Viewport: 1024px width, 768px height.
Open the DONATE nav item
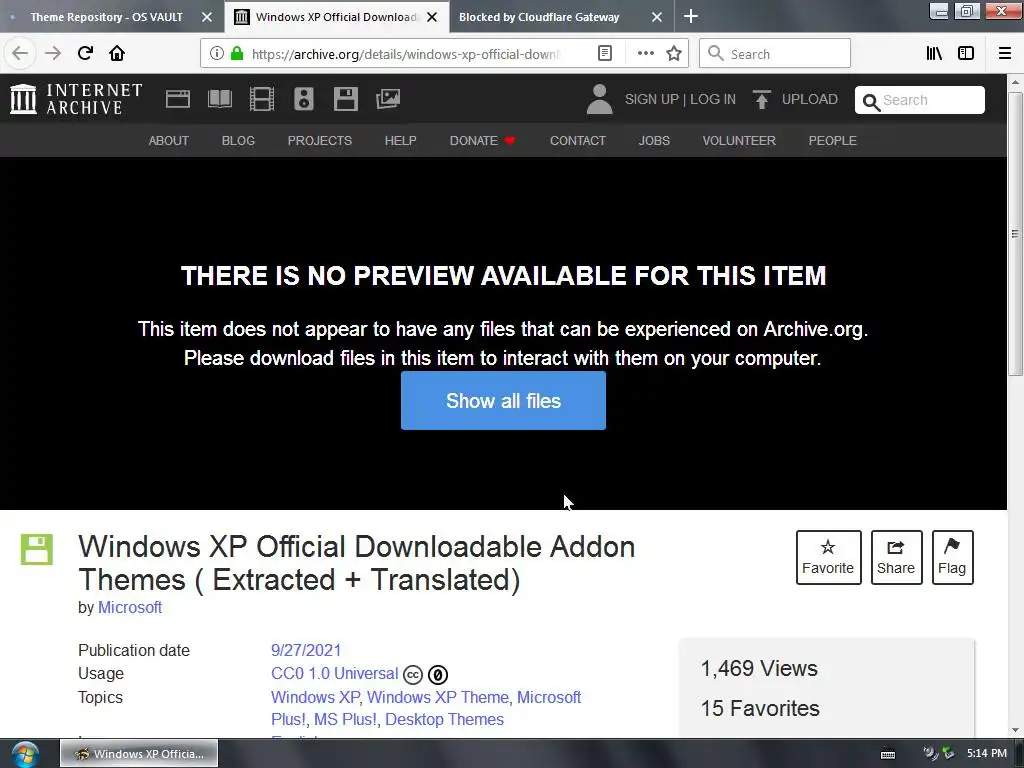(x=483, y=140)
